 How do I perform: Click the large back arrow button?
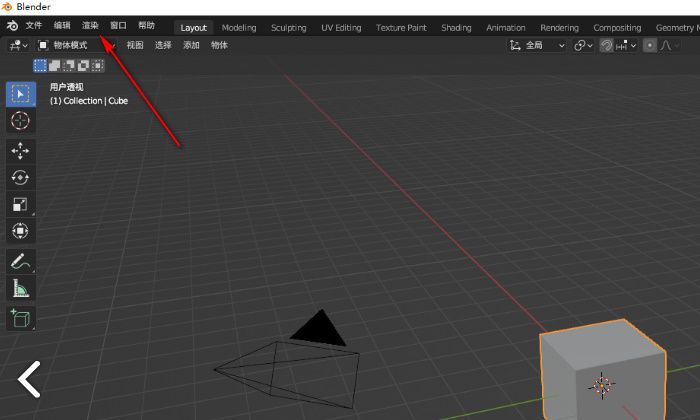(30, 379)
